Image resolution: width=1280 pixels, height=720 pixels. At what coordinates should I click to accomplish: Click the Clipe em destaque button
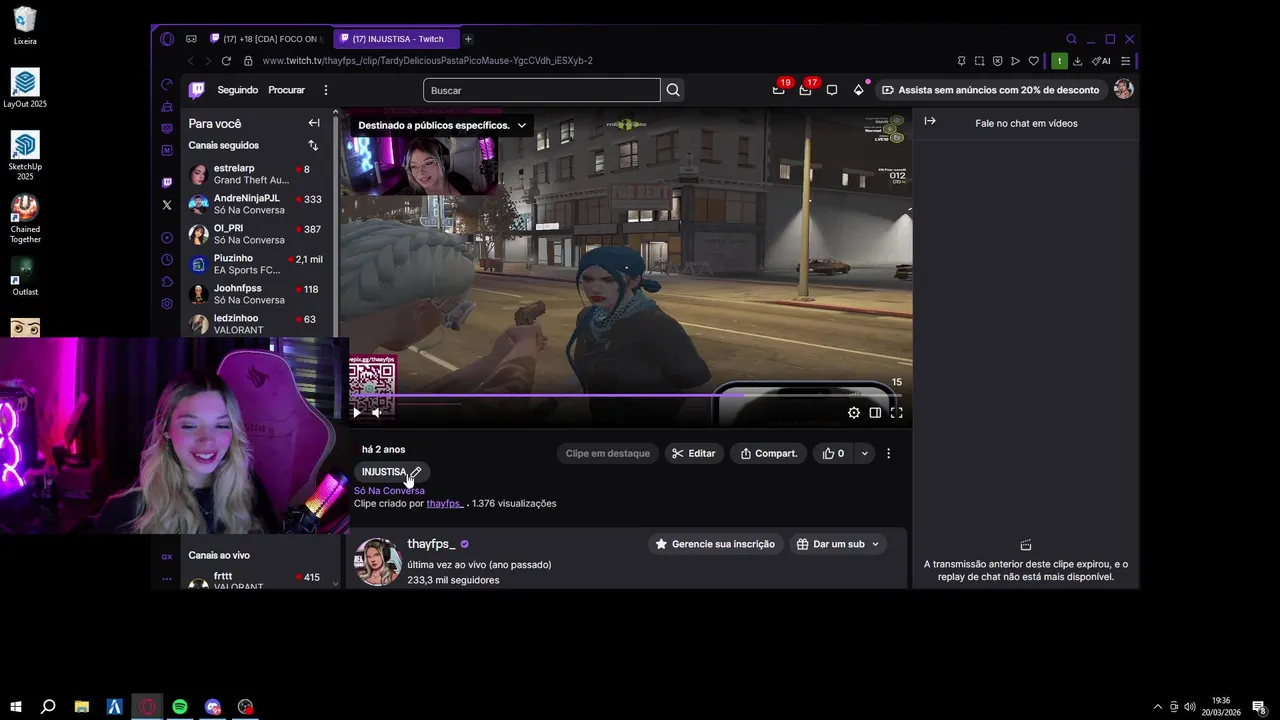(608, 453)
